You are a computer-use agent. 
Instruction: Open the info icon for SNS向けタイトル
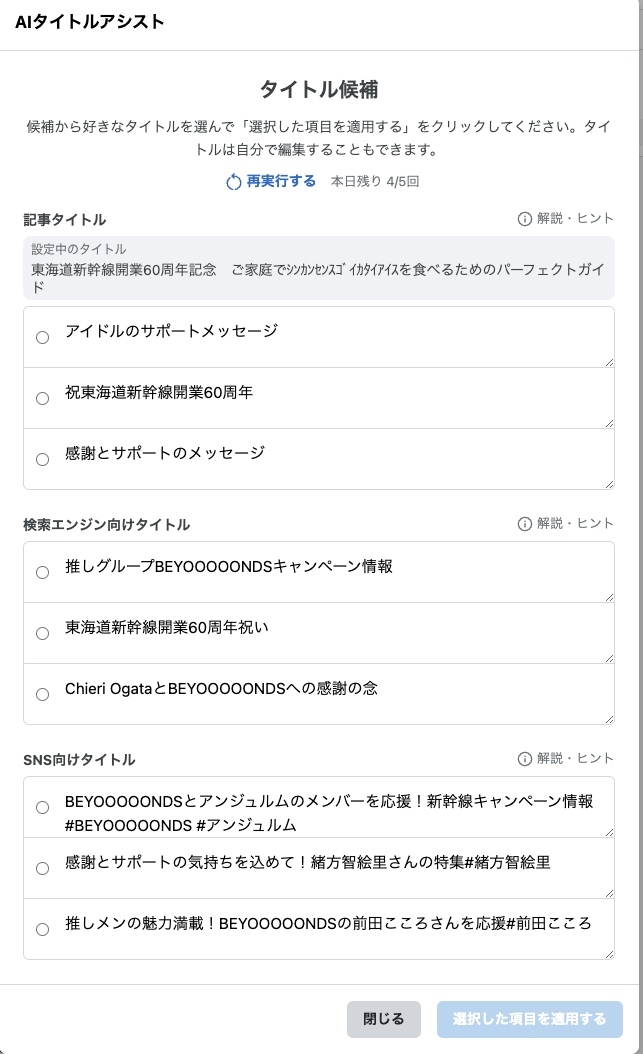525,758
